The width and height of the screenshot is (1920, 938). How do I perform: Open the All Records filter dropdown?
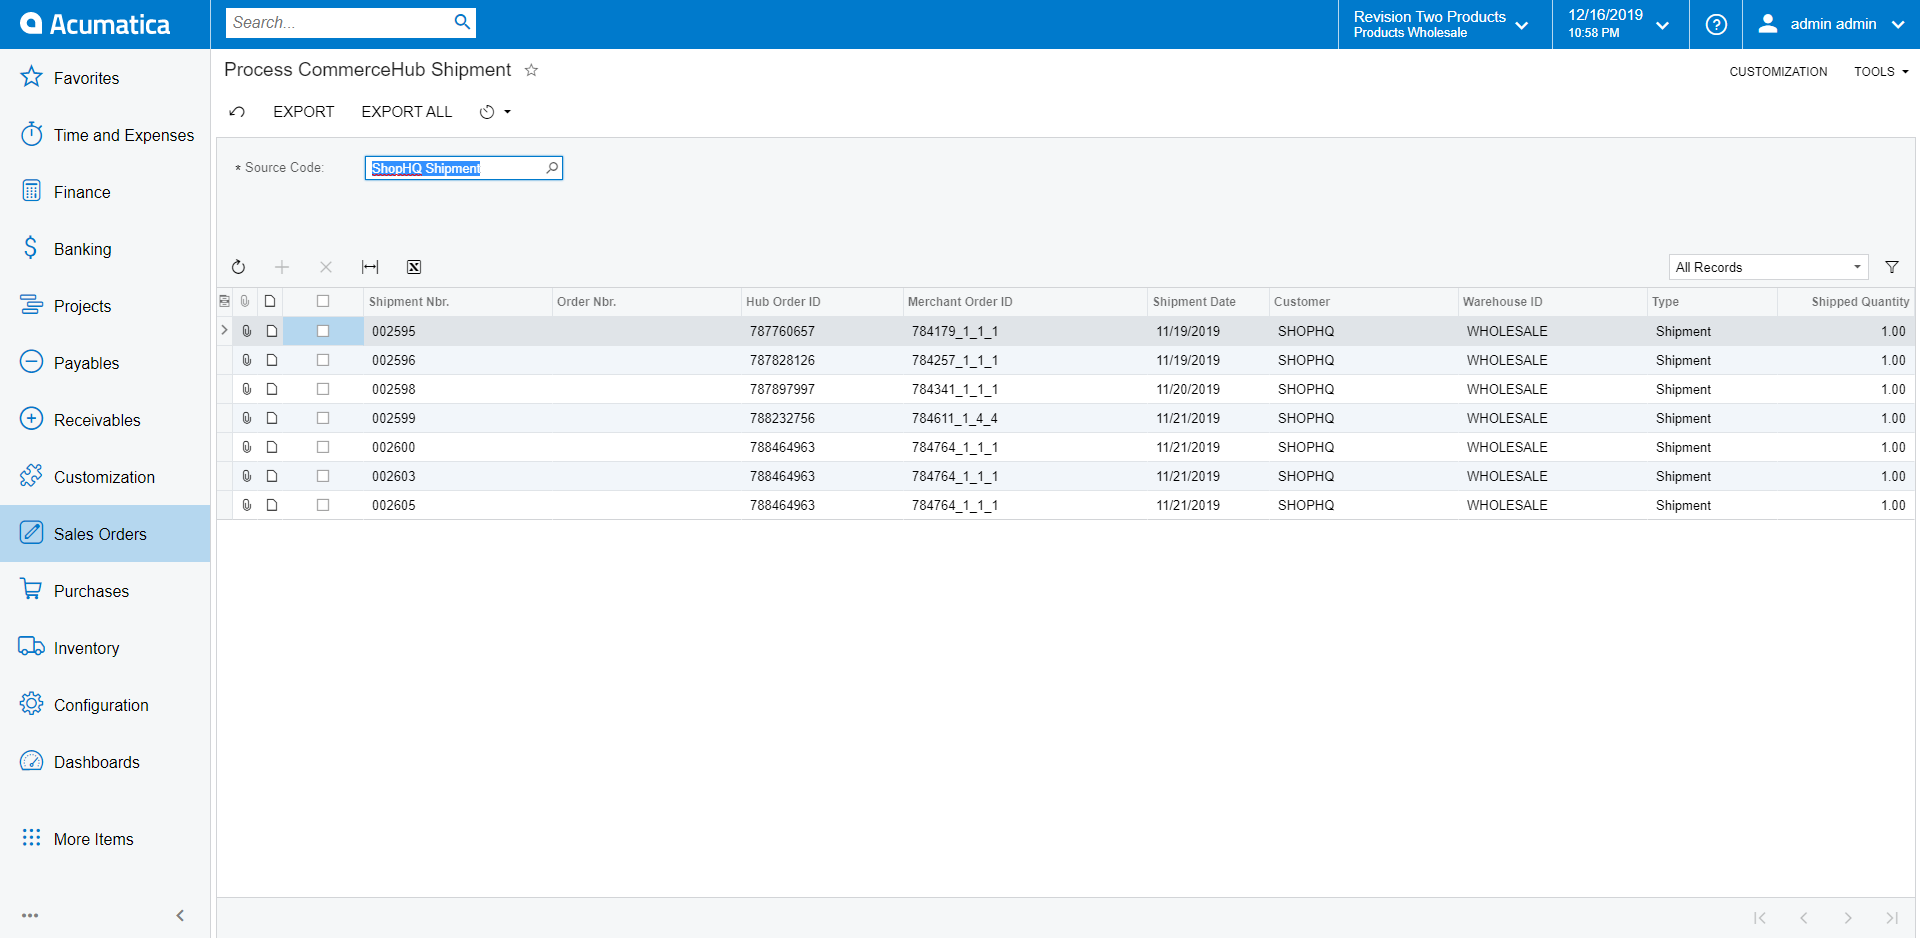click(x=1768, y=267)
